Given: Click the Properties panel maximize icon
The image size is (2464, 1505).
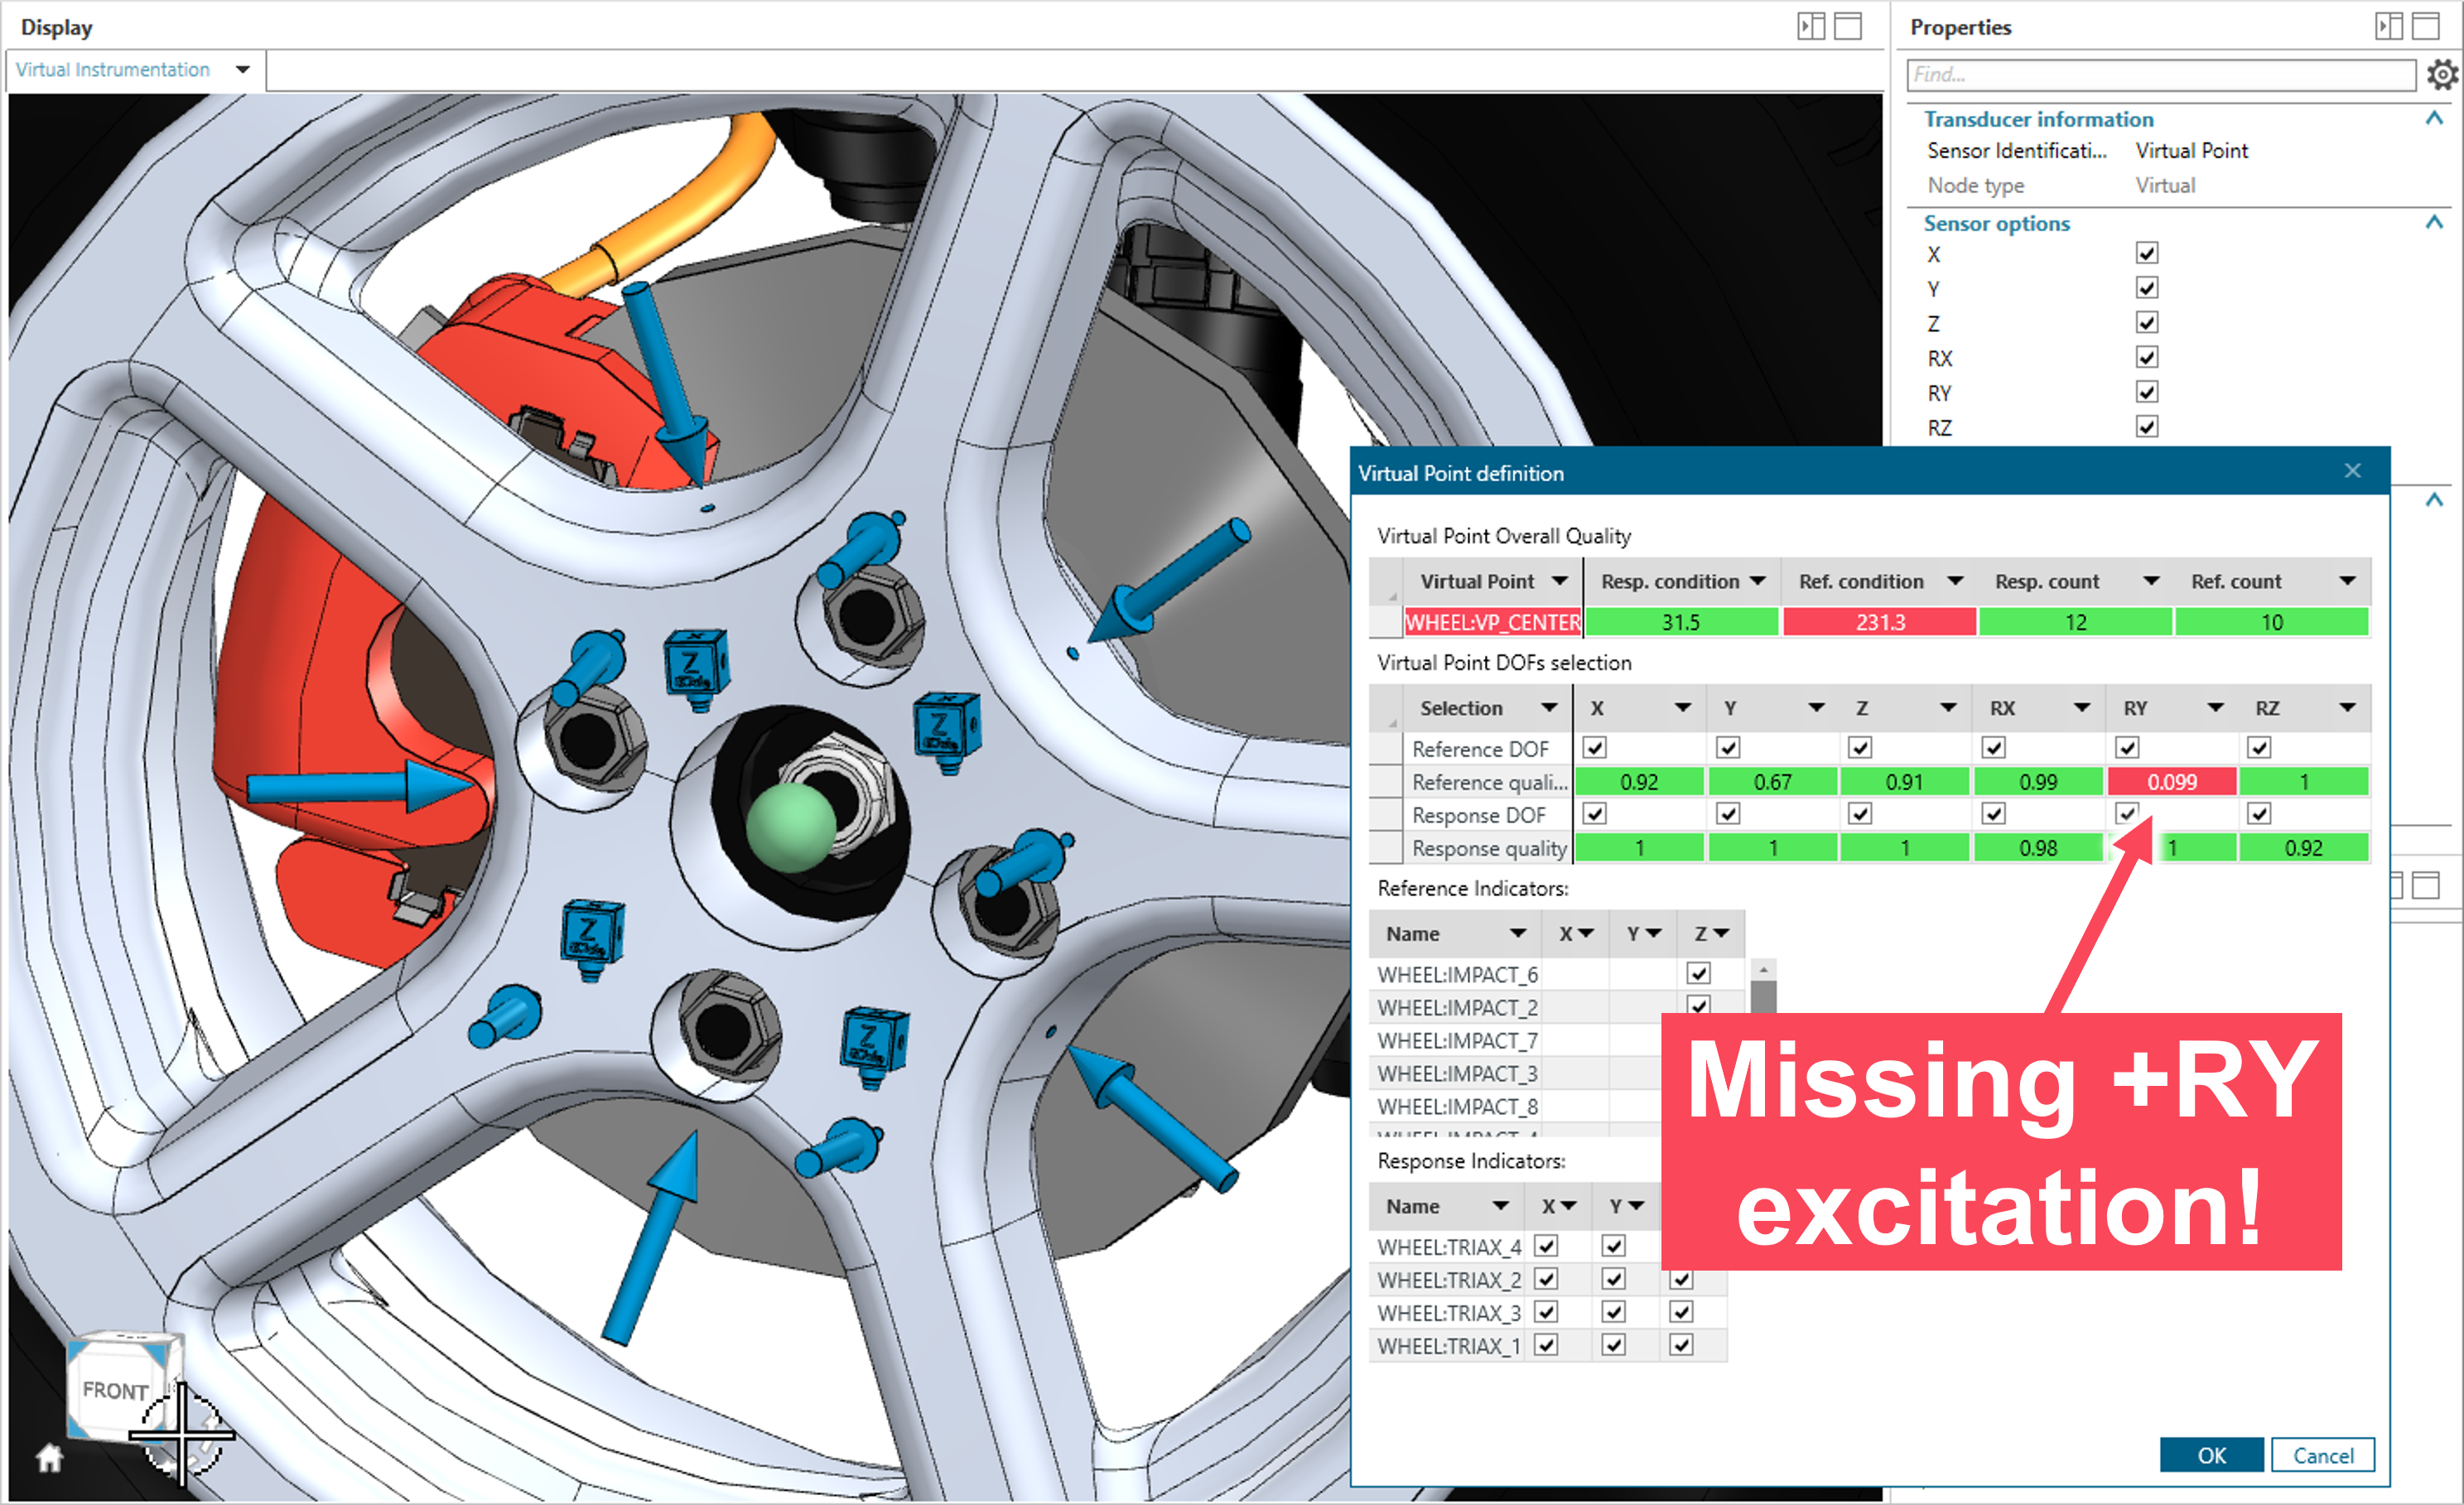Looking at the screenshot, I should click(x=2426, y=26).
